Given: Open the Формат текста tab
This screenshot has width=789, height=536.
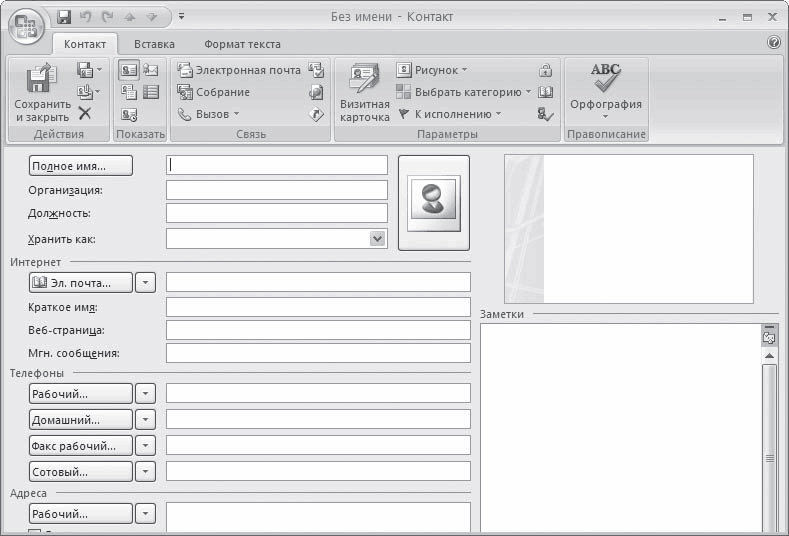Looking at the screenshot, I should click(242, 44).
